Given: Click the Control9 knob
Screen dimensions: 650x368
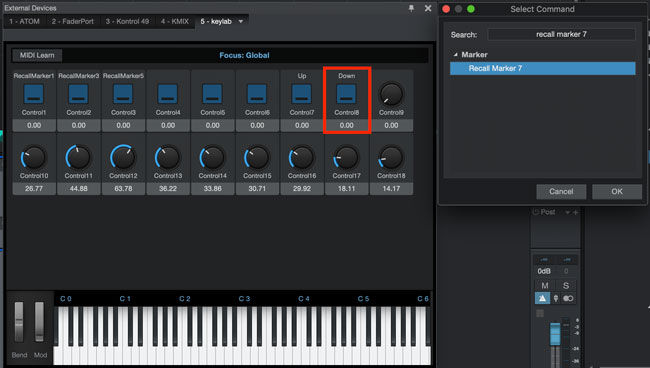Looking at the screenshot, I should tap(391, 94).
